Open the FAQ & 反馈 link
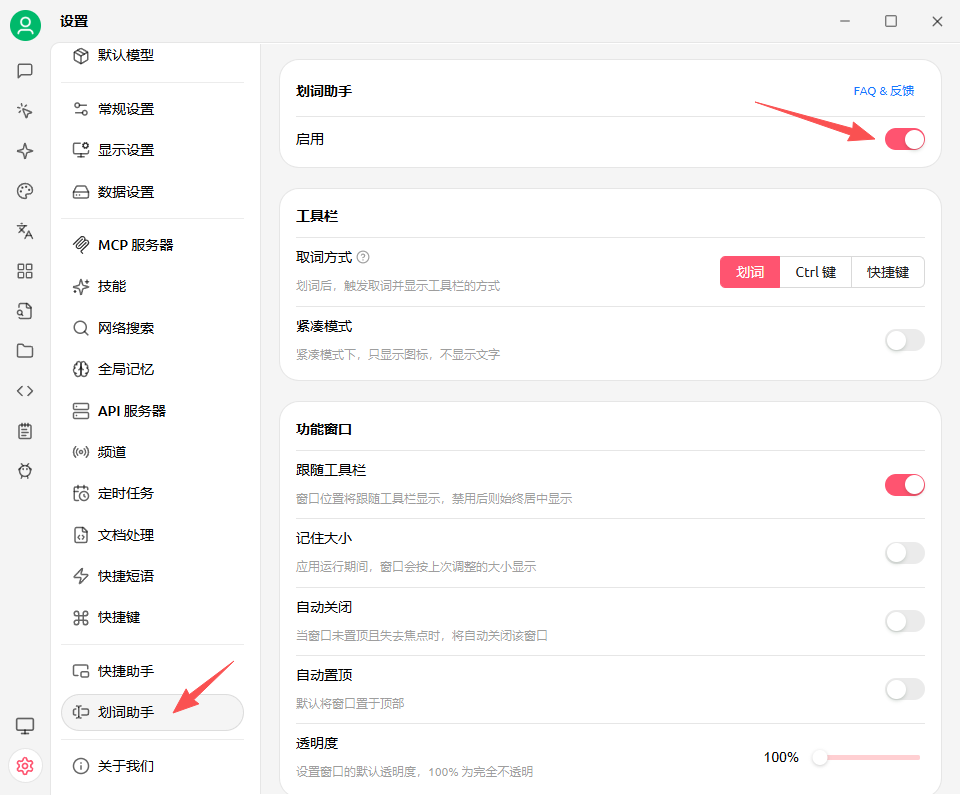The image size is (960, 795). pos(883,91)
